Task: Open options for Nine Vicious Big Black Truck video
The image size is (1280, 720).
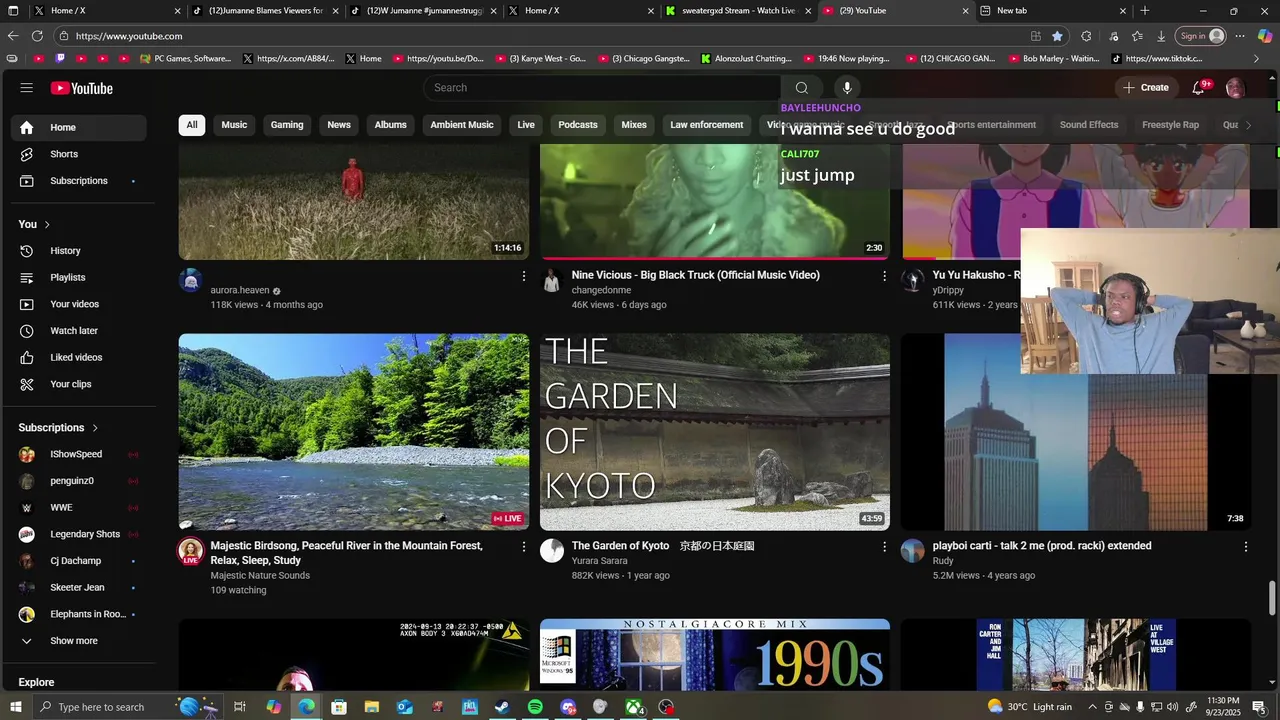Action: [884, 276]
